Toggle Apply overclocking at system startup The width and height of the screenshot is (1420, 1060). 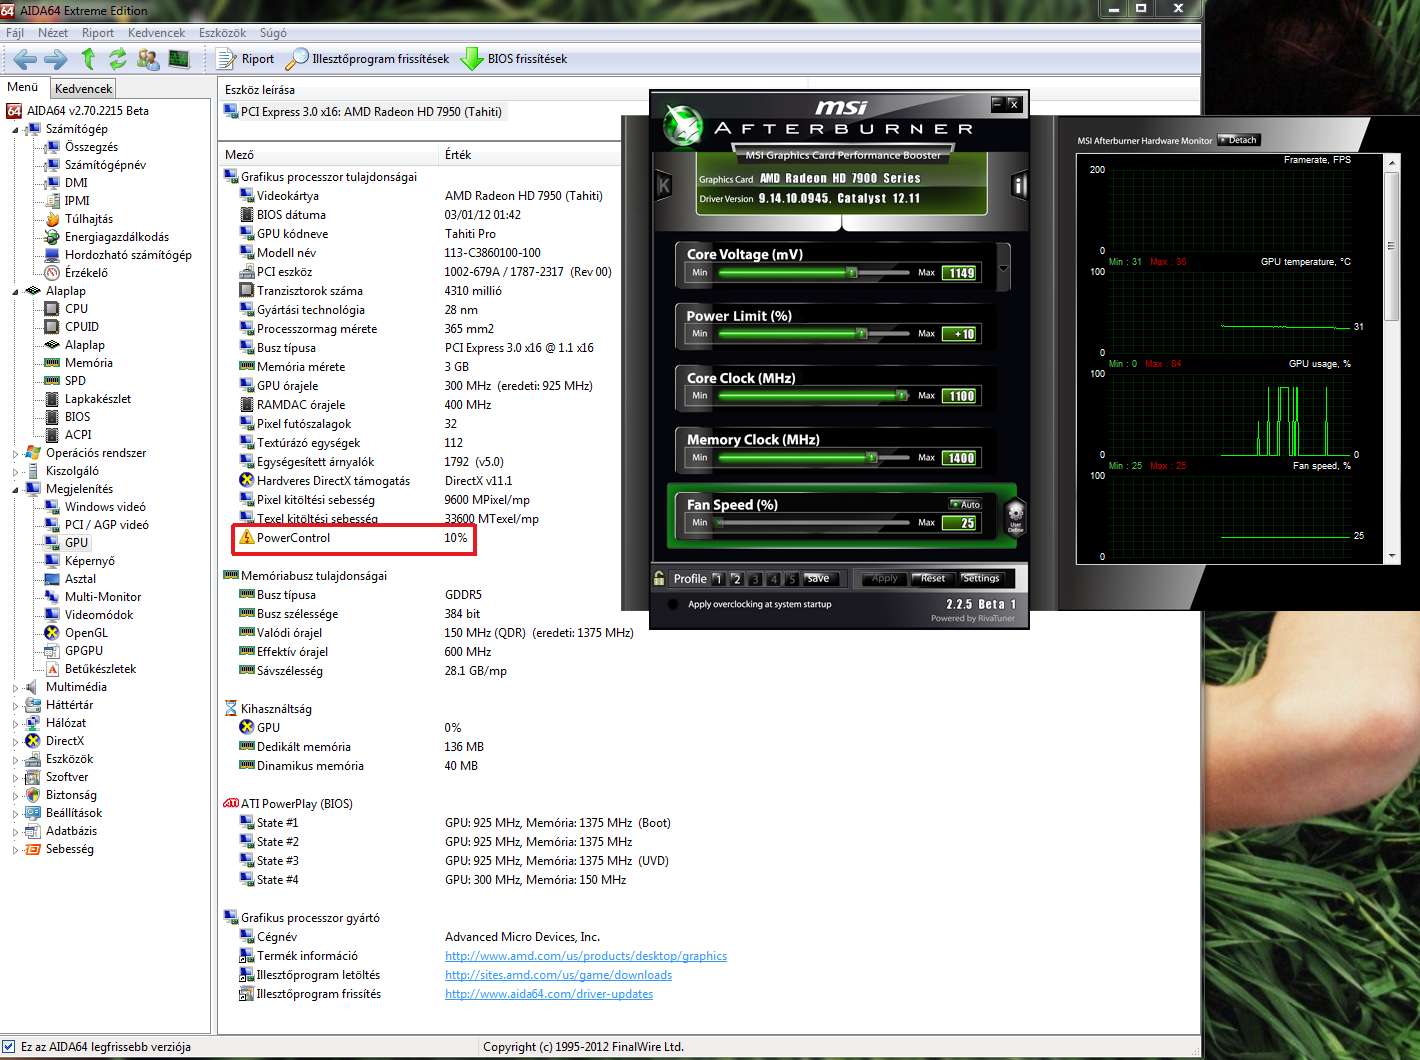(673, 604)
